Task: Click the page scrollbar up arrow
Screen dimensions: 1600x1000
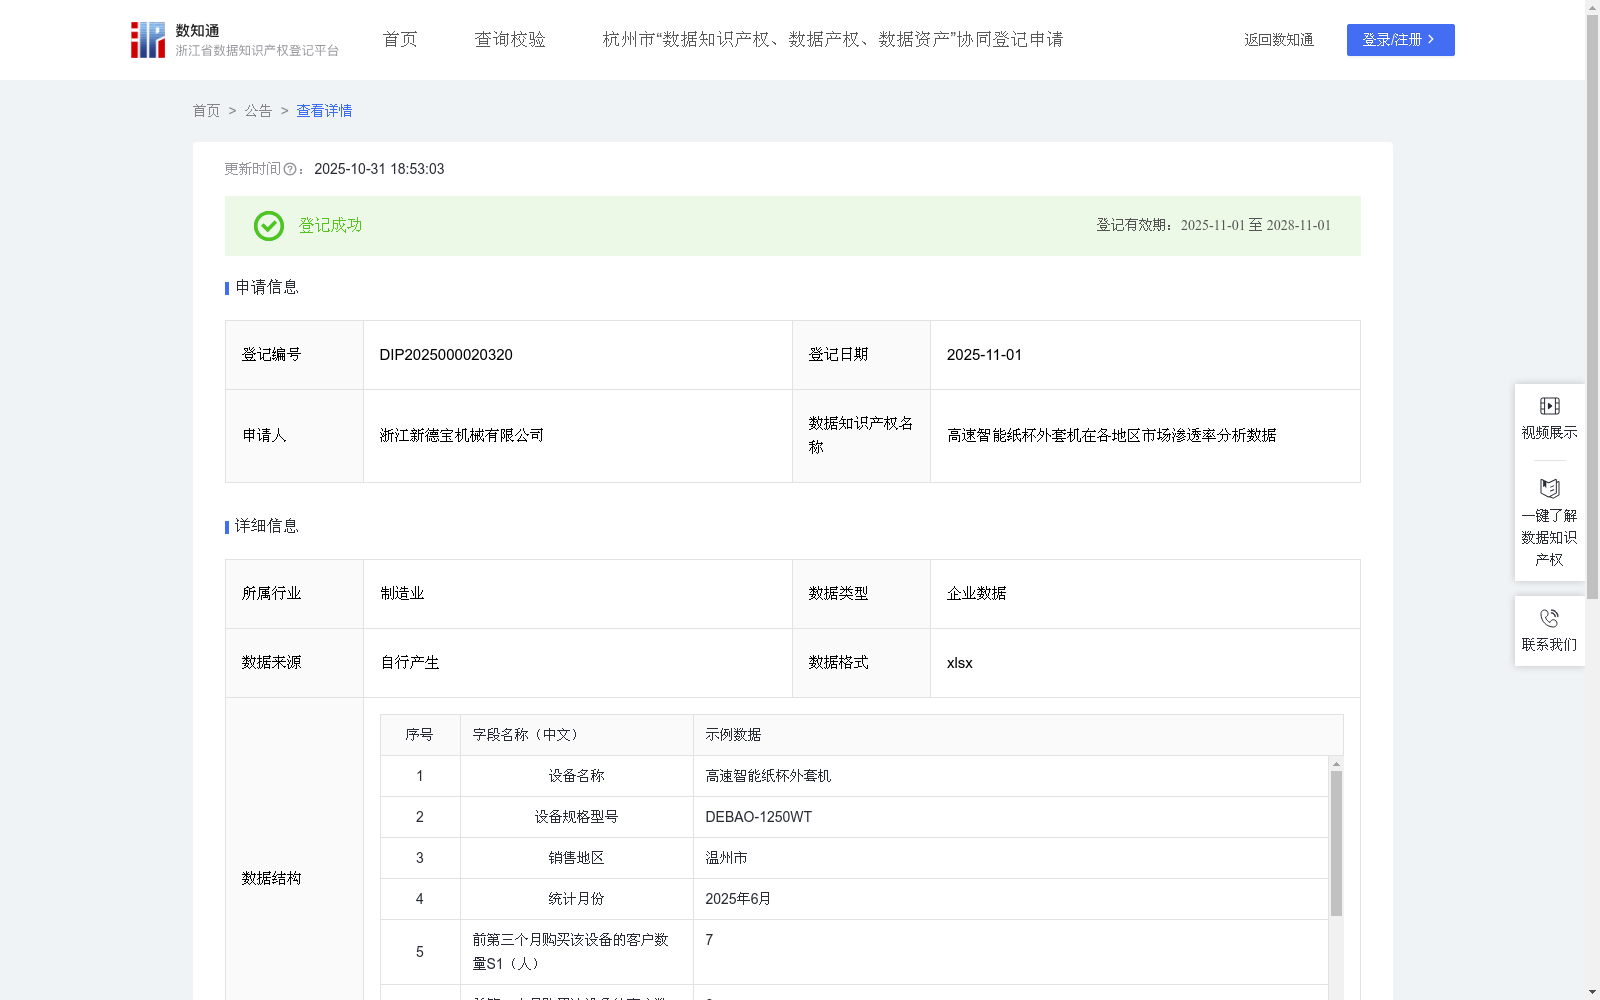Action: [x=1592, y=7]
